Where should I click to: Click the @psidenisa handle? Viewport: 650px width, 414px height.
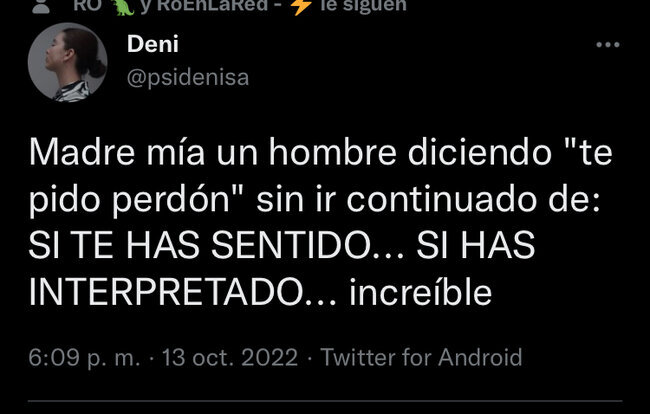[x=188, y=77]
